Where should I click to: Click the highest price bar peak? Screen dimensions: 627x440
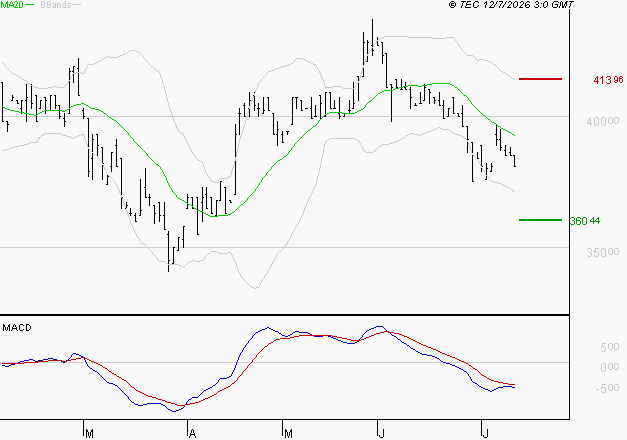(x=373, y=20)
